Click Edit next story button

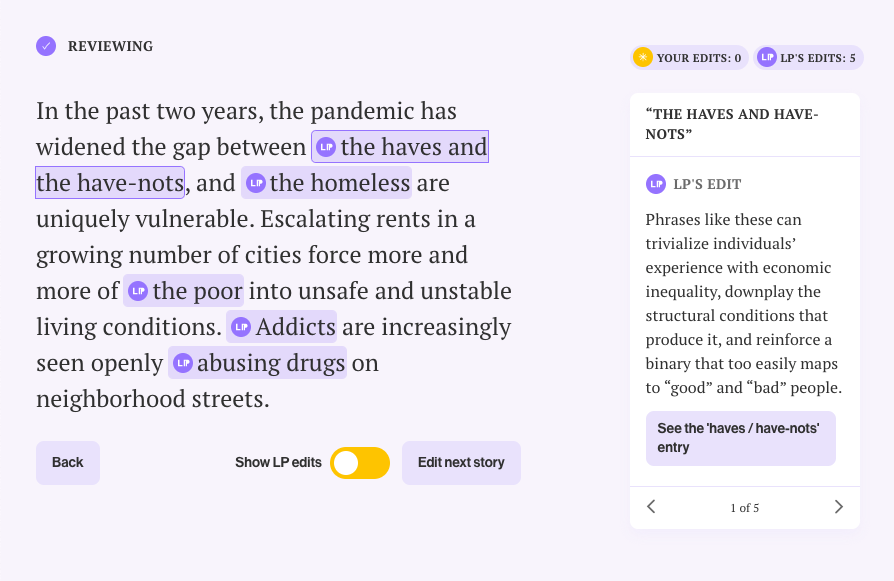[461, 463]
